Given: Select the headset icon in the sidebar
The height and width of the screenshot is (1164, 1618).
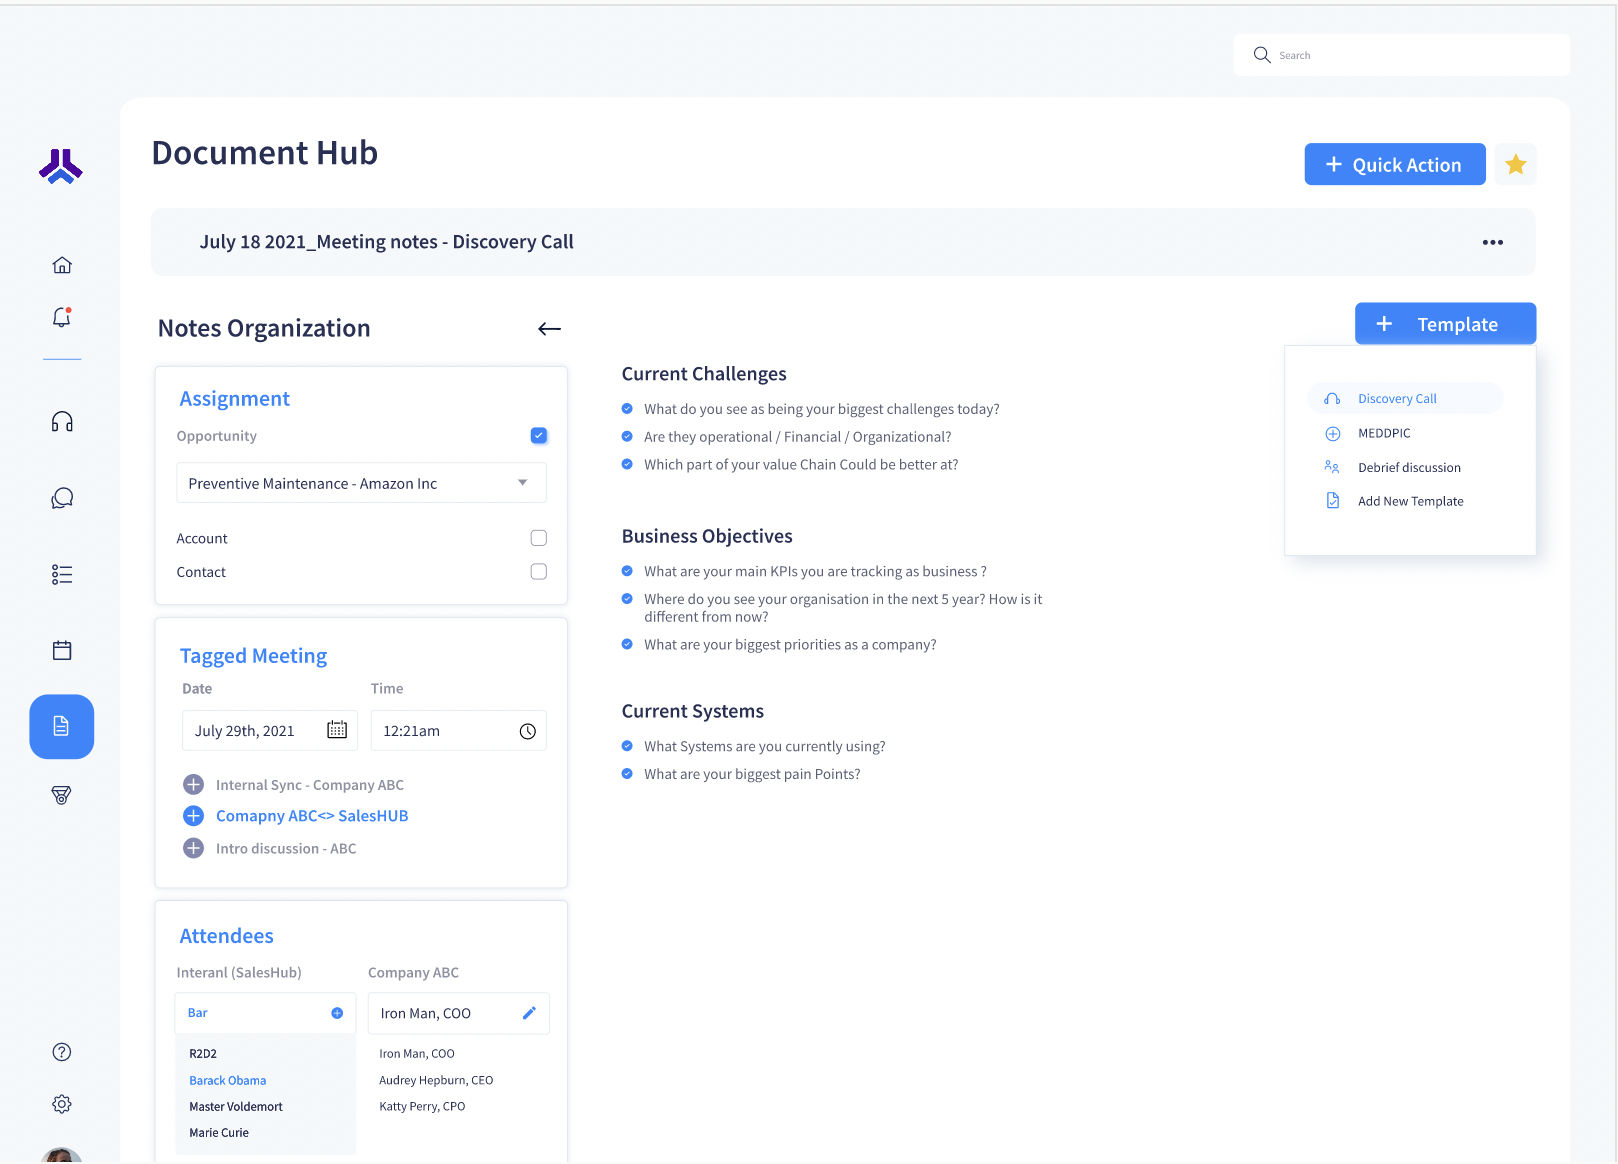Looking at the screenshot, I should click(61, 422).
